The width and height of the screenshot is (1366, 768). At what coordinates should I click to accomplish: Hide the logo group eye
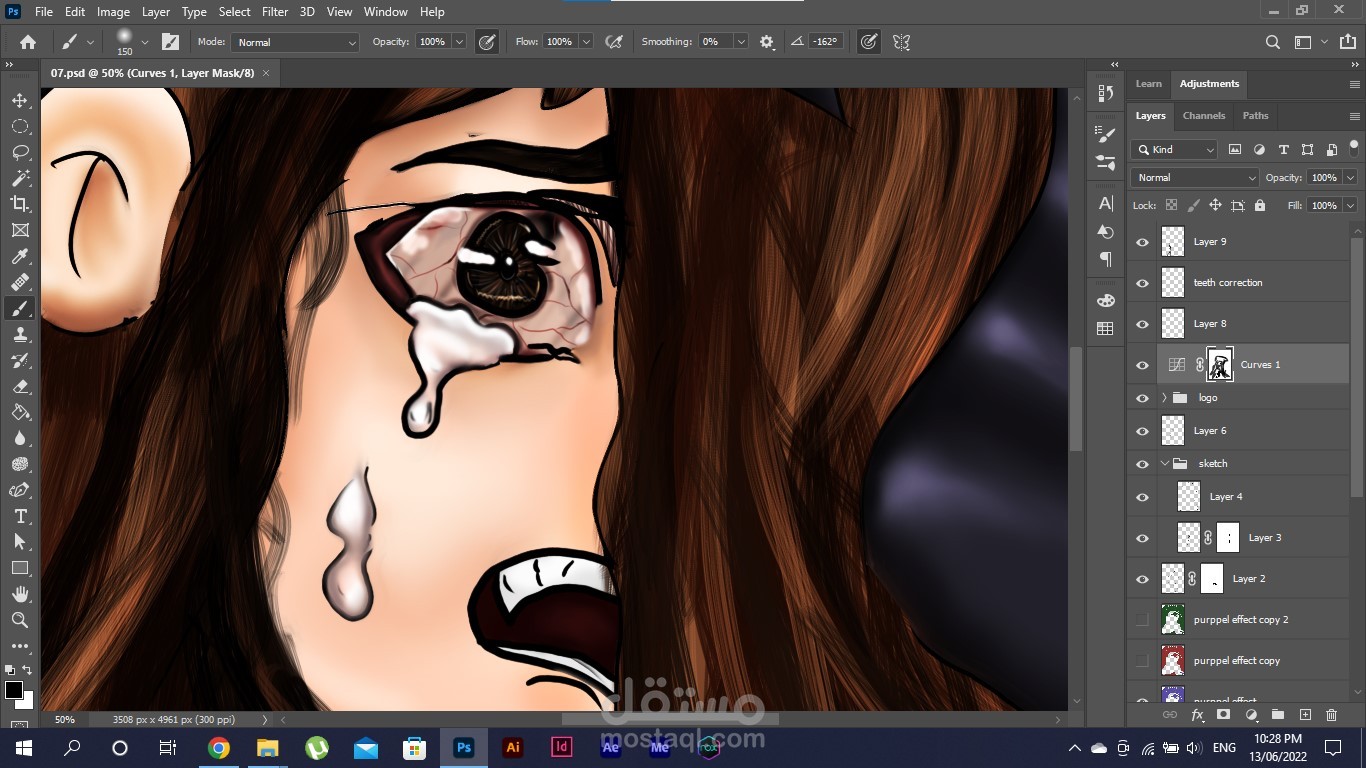pos(1142,398)
